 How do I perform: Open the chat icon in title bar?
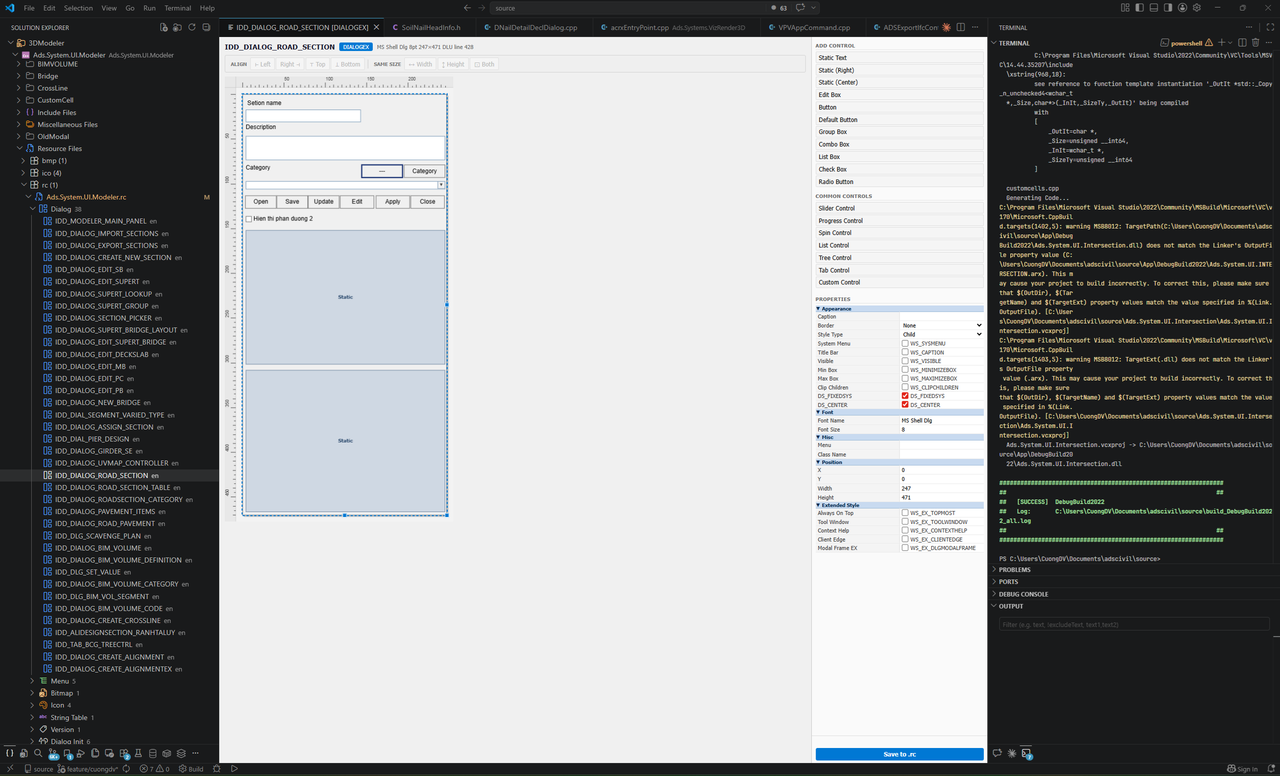tap(800, 7)
